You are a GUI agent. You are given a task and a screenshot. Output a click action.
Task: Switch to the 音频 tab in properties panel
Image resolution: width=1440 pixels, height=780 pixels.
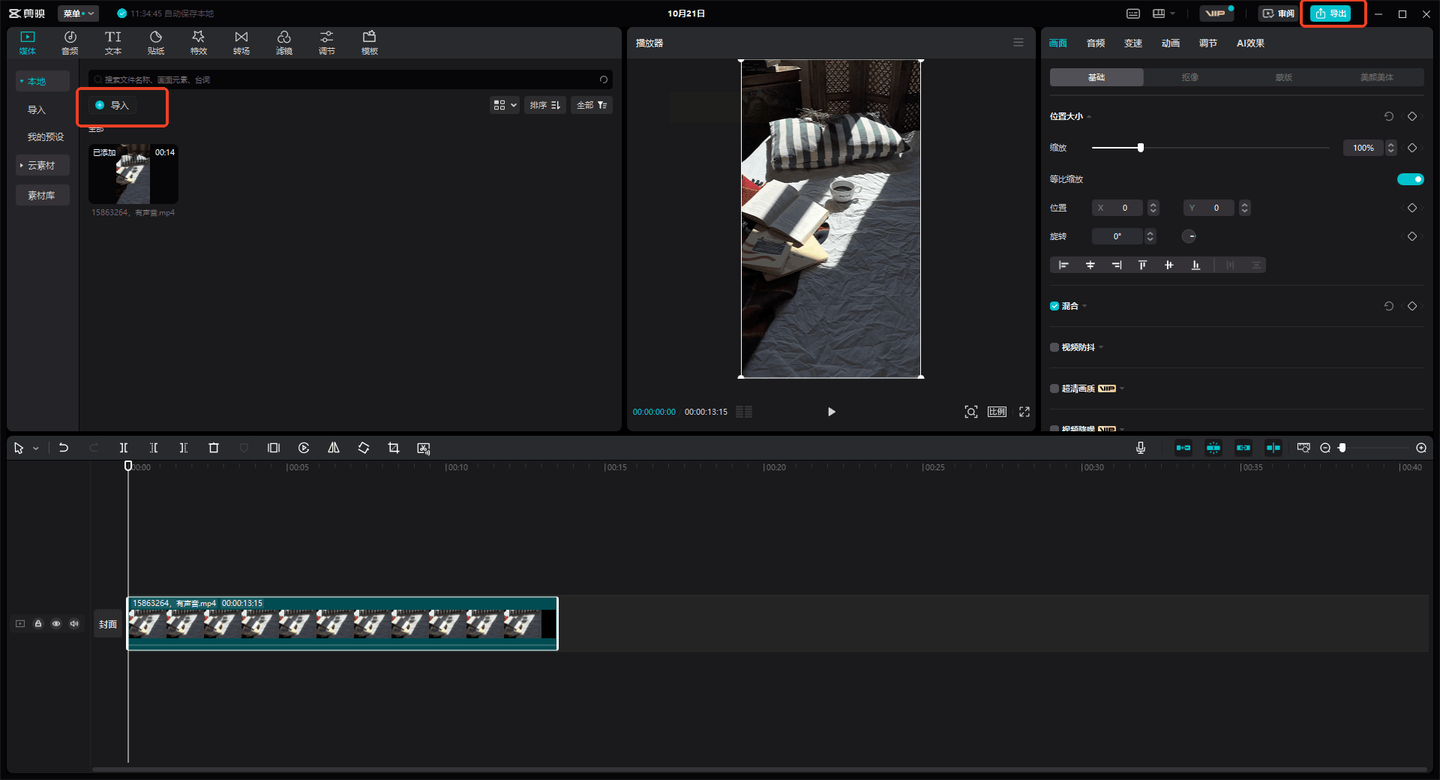tap(1095, 43)
